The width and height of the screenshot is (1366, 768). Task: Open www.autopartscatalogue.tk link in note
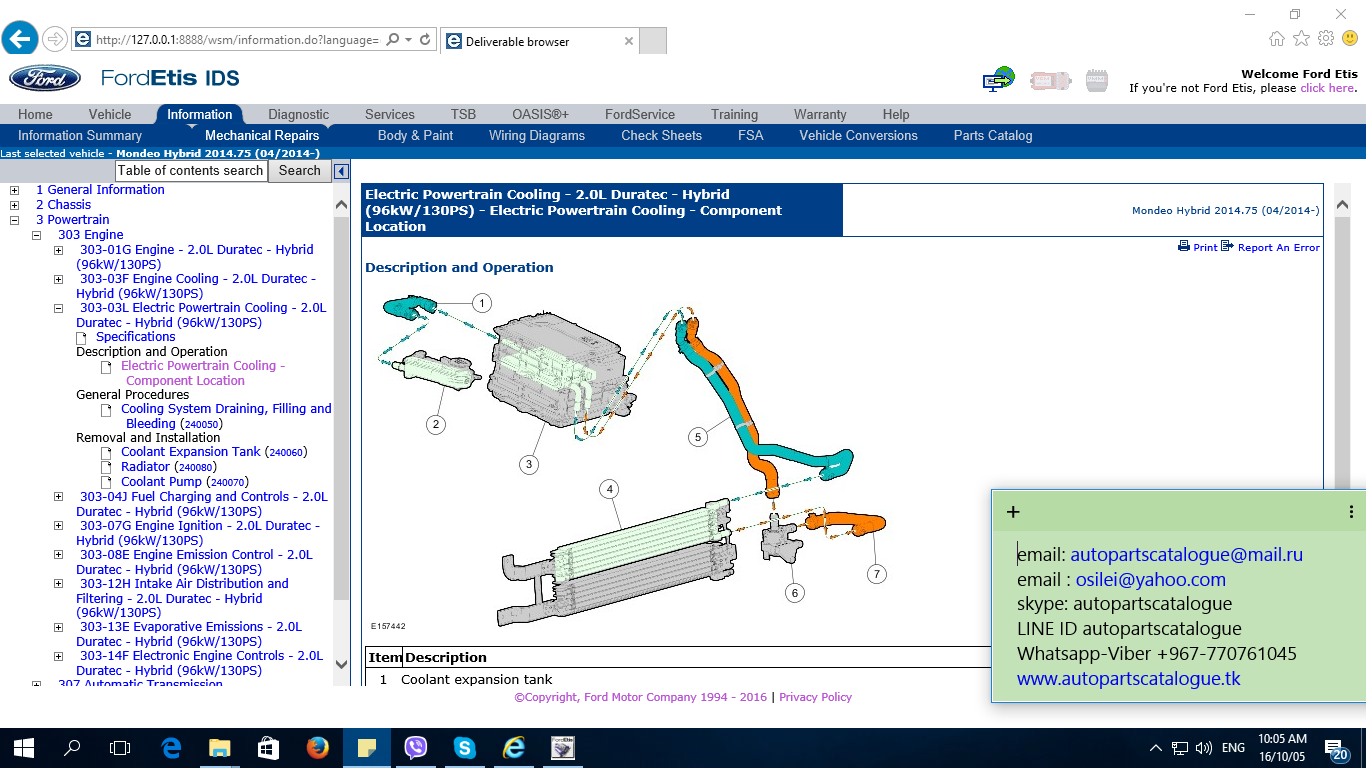click(1127, 679)
